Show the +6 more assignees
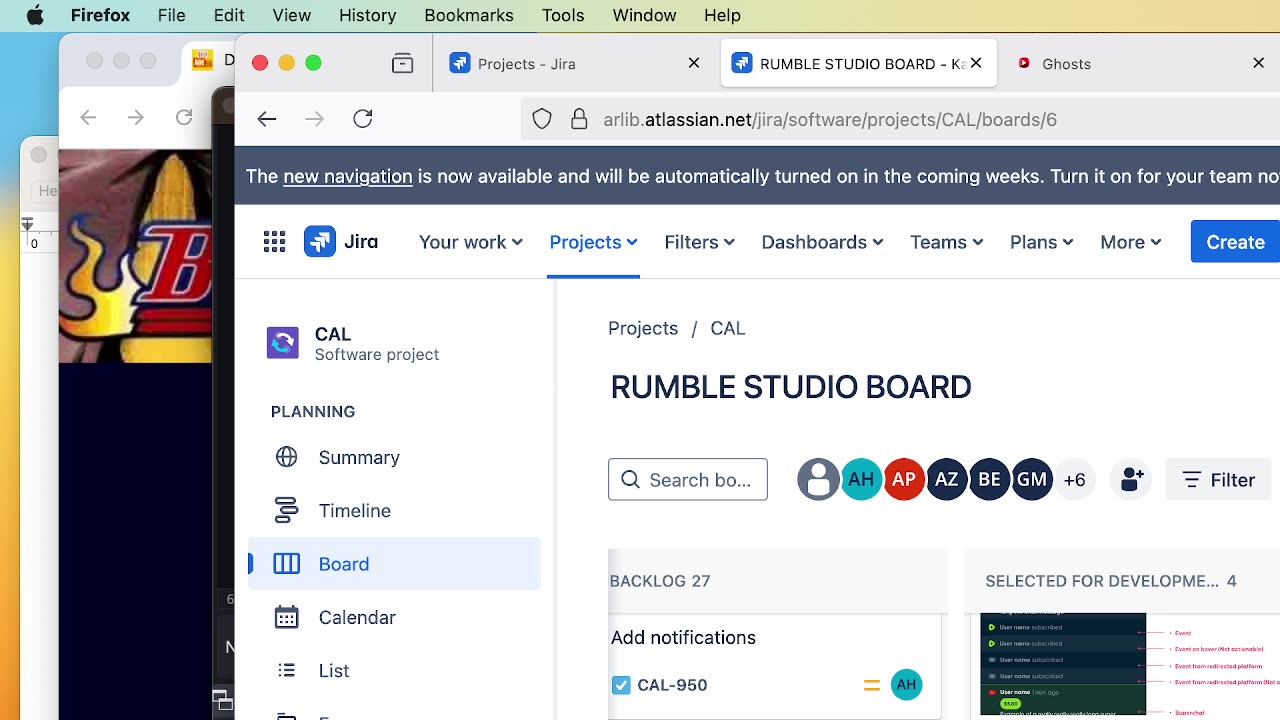Image resolution: width=1280 pixels, height=720 pixels. tap(1074, 480)
